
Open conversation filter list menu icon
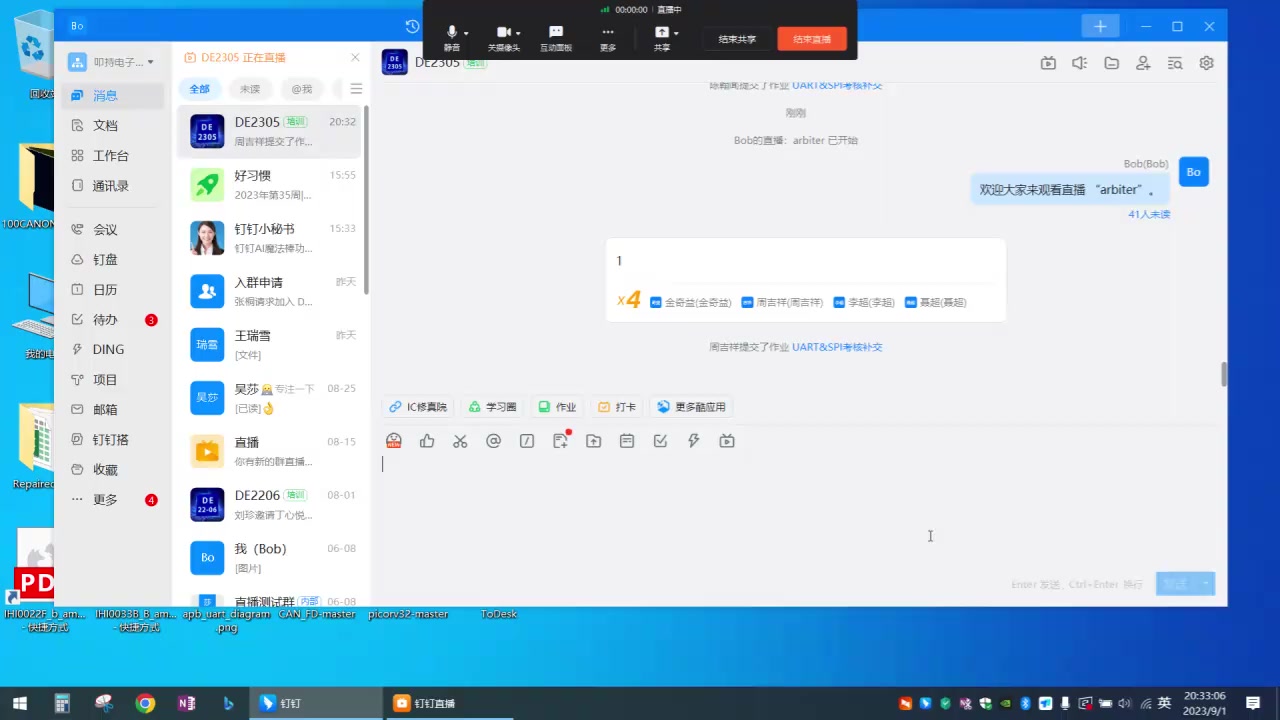click(x=356, y=89)
